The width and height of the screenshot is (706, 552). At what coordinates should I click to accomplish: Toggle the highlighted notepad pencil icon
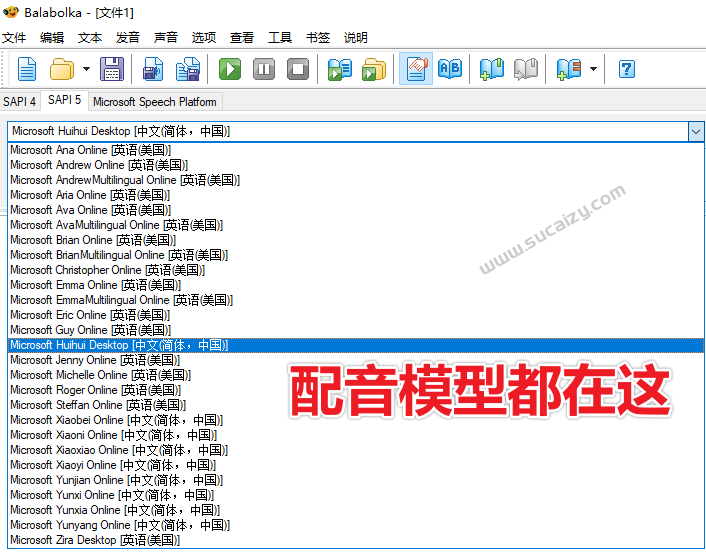(x=416, y=68)
